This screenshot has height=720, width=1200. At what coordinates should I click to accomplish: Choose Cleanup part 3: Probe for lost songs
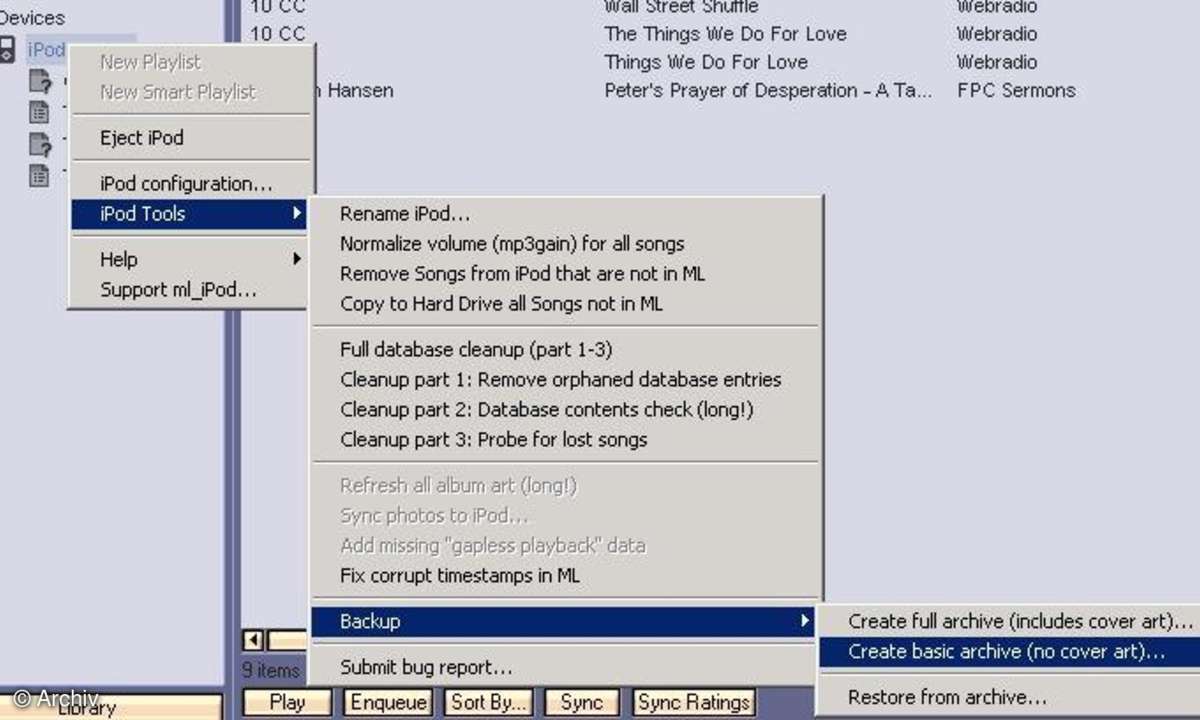point(494,440)
